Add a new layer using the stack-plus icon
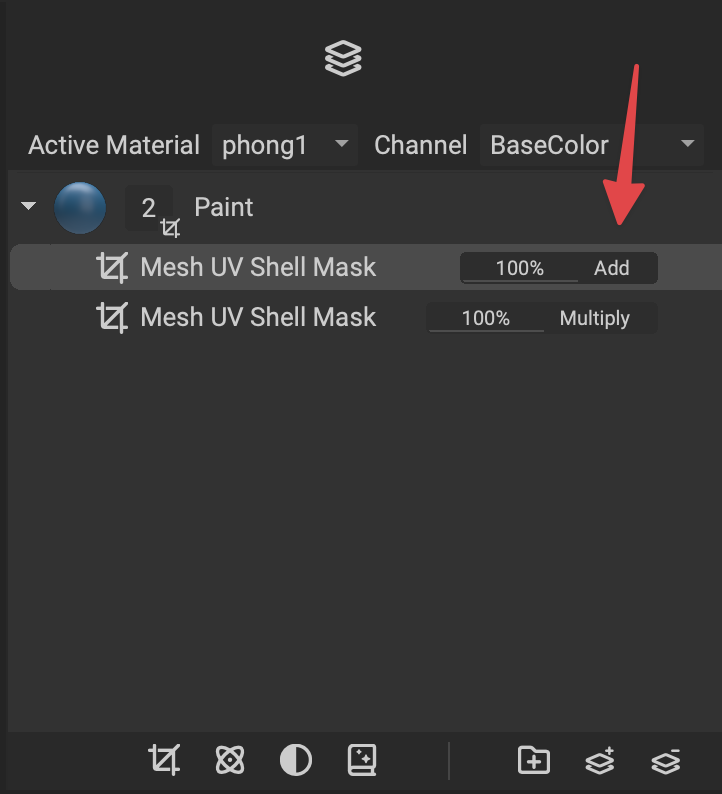 [599, 761]
